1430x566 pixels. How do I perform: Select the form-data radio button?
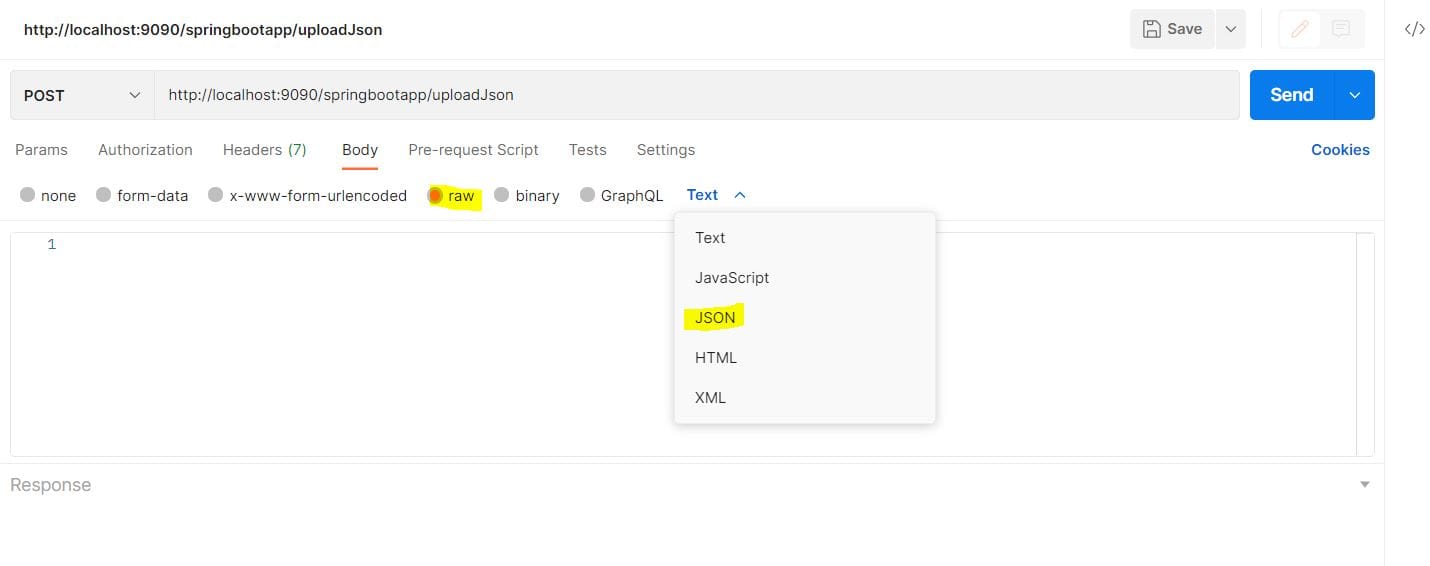[103, 196]
